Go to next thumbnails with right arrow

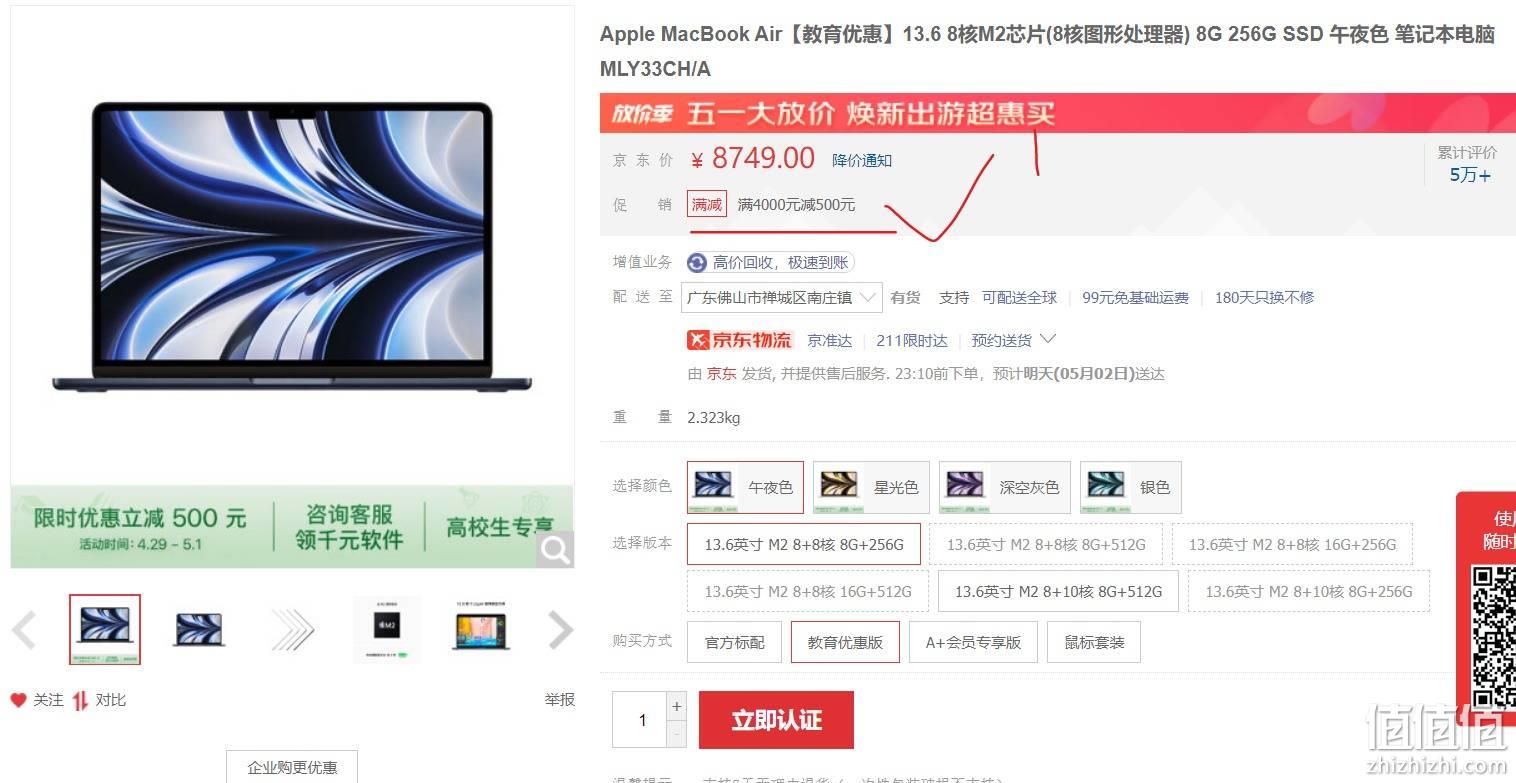pos(561,630)
